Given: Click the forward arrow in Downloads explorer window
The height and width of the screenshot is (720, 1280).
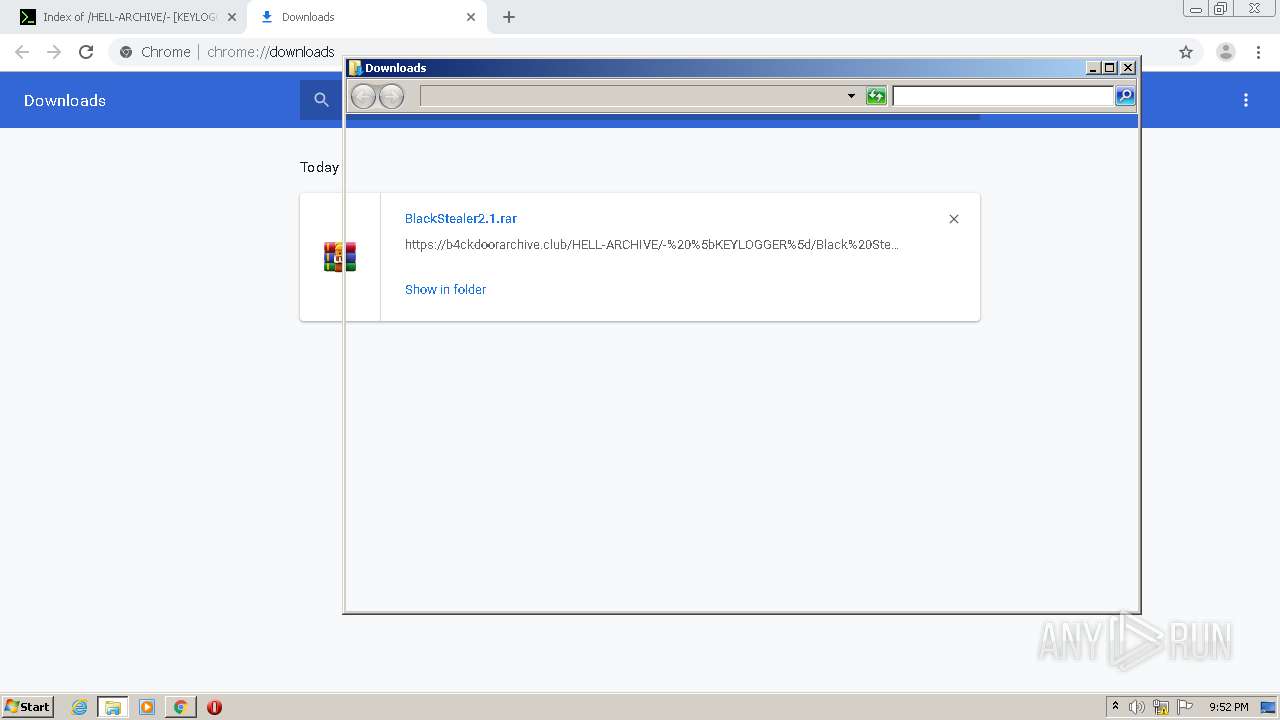Looking at the screenshot, I should [x=391, y=96].
